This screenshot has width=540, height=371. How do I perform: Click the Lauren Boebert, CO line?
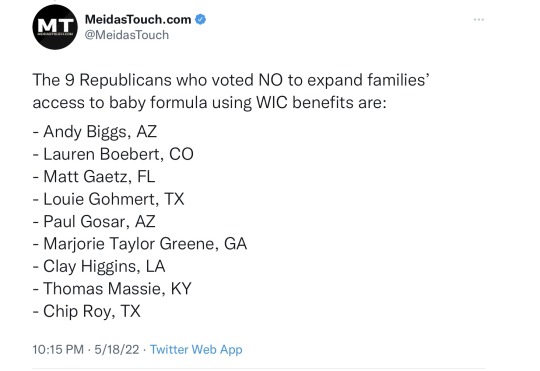(x=113, y=154)
